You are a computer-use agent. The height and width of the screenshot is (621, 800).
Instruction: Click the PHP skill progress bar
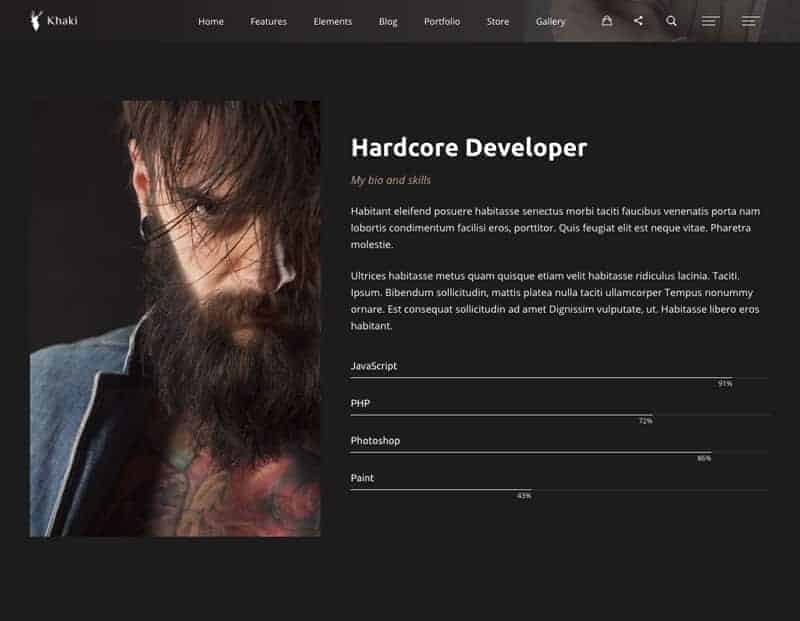[x=501, y=415]
